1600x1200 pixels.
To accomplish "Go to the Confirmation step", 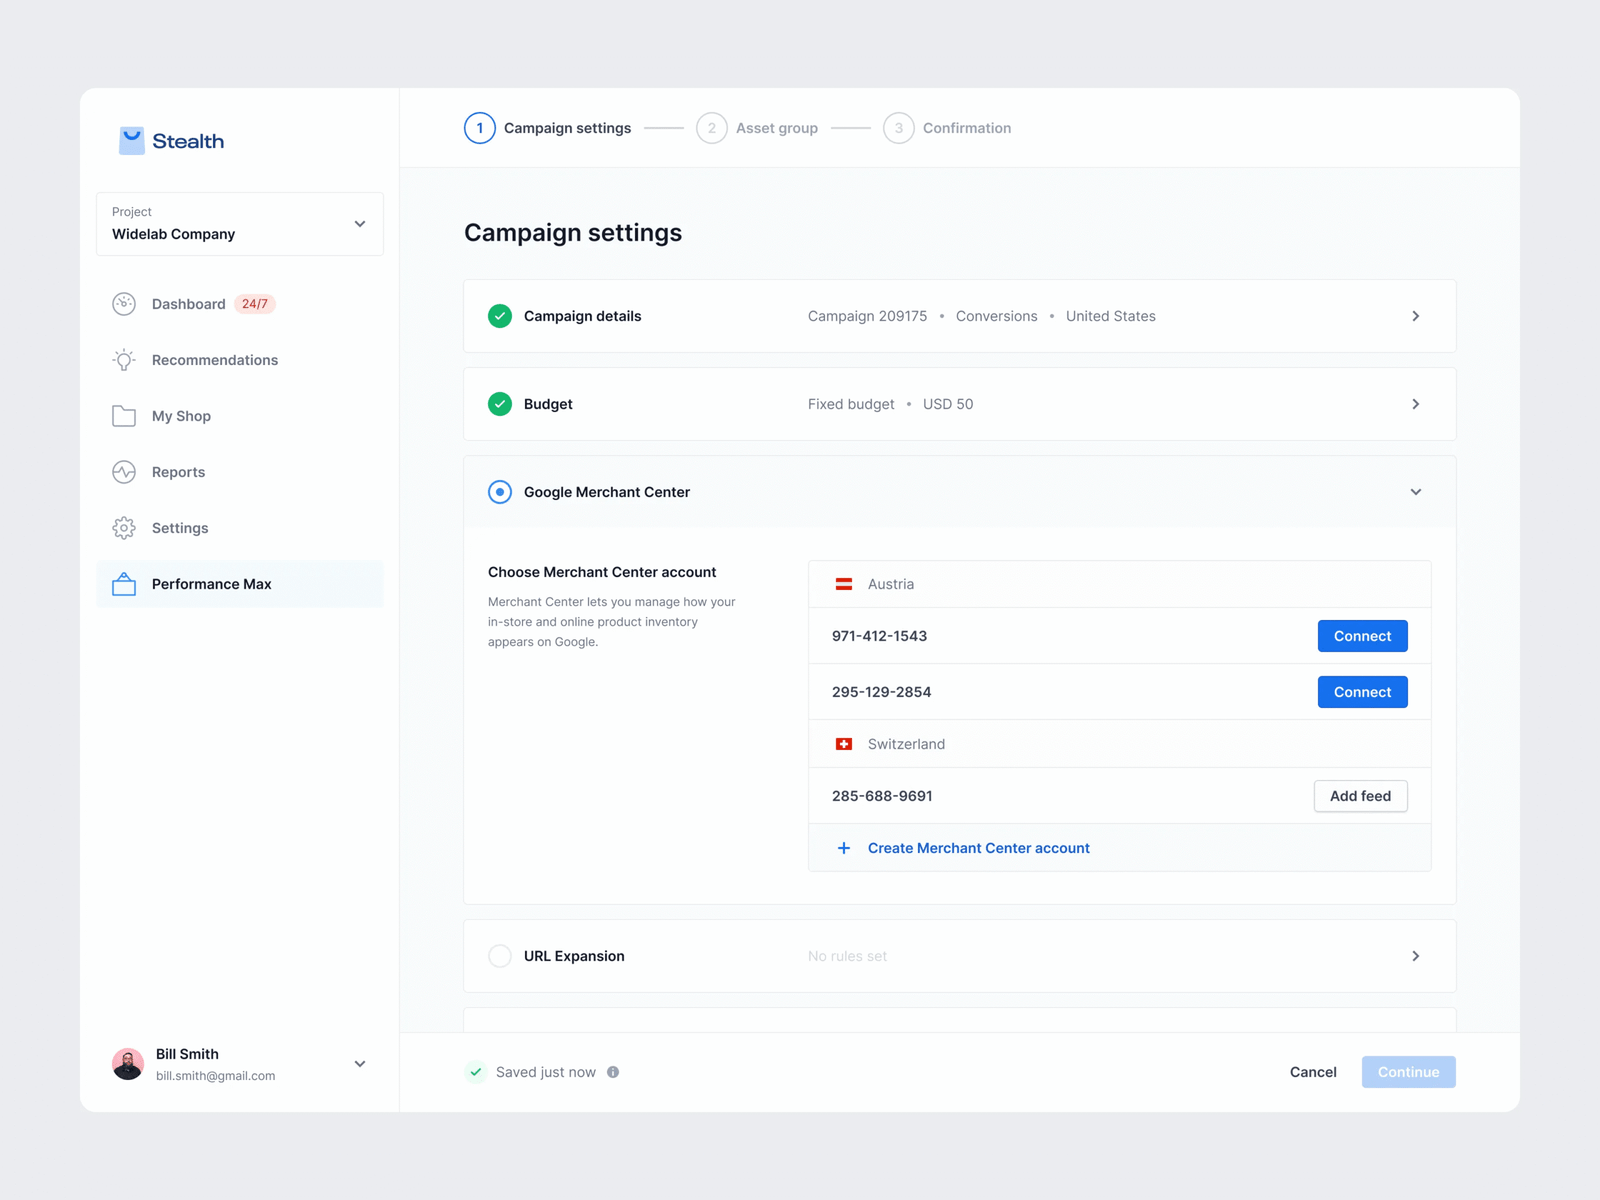I will (948, 128).
